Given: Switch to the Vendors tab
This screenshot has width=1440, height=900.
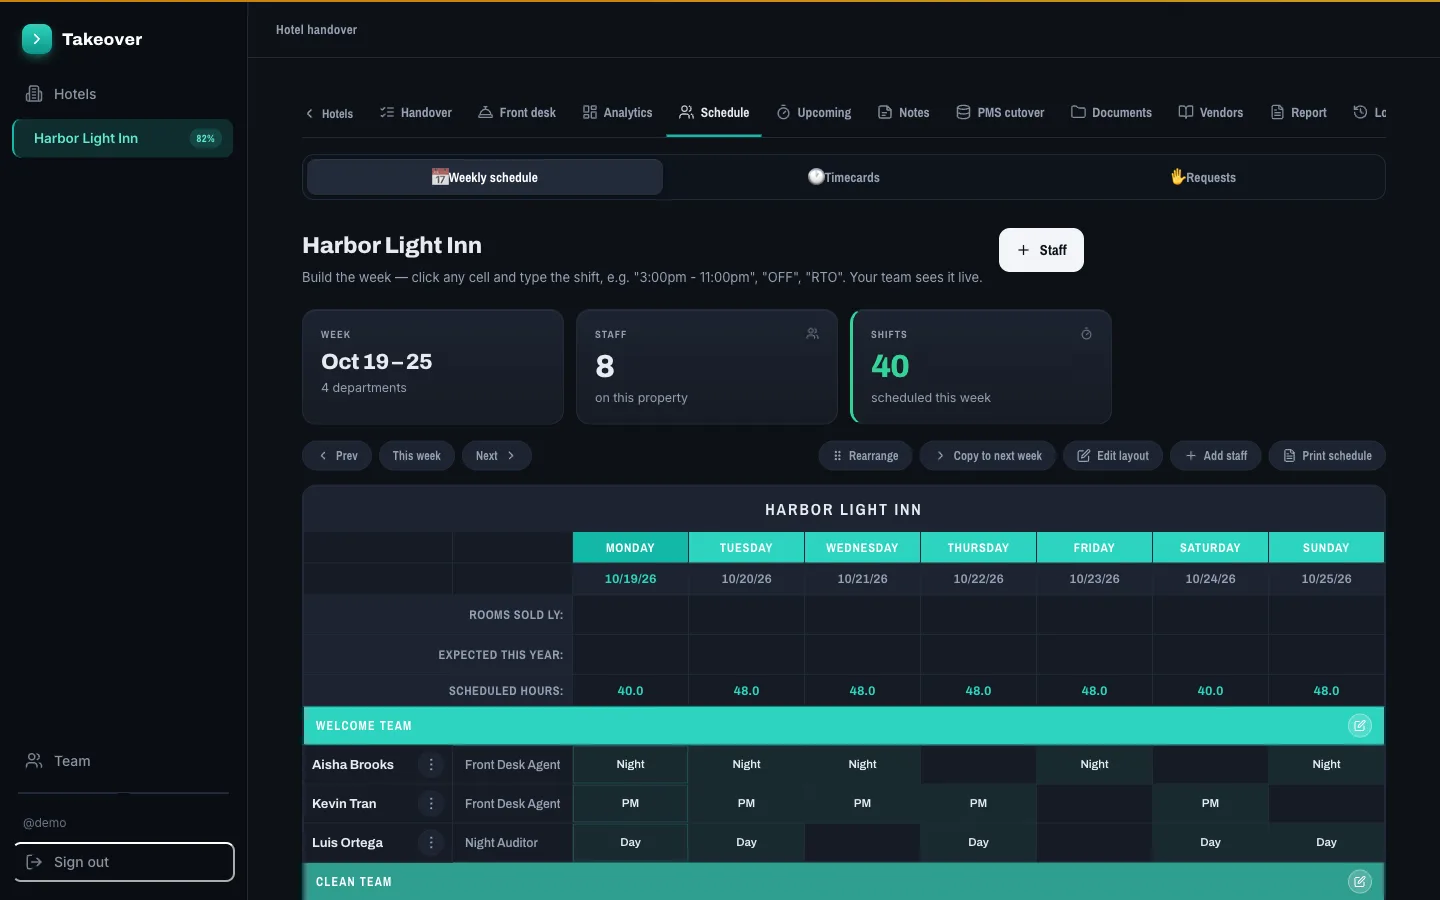Looking at the screenshot, I should point(1211,113).
